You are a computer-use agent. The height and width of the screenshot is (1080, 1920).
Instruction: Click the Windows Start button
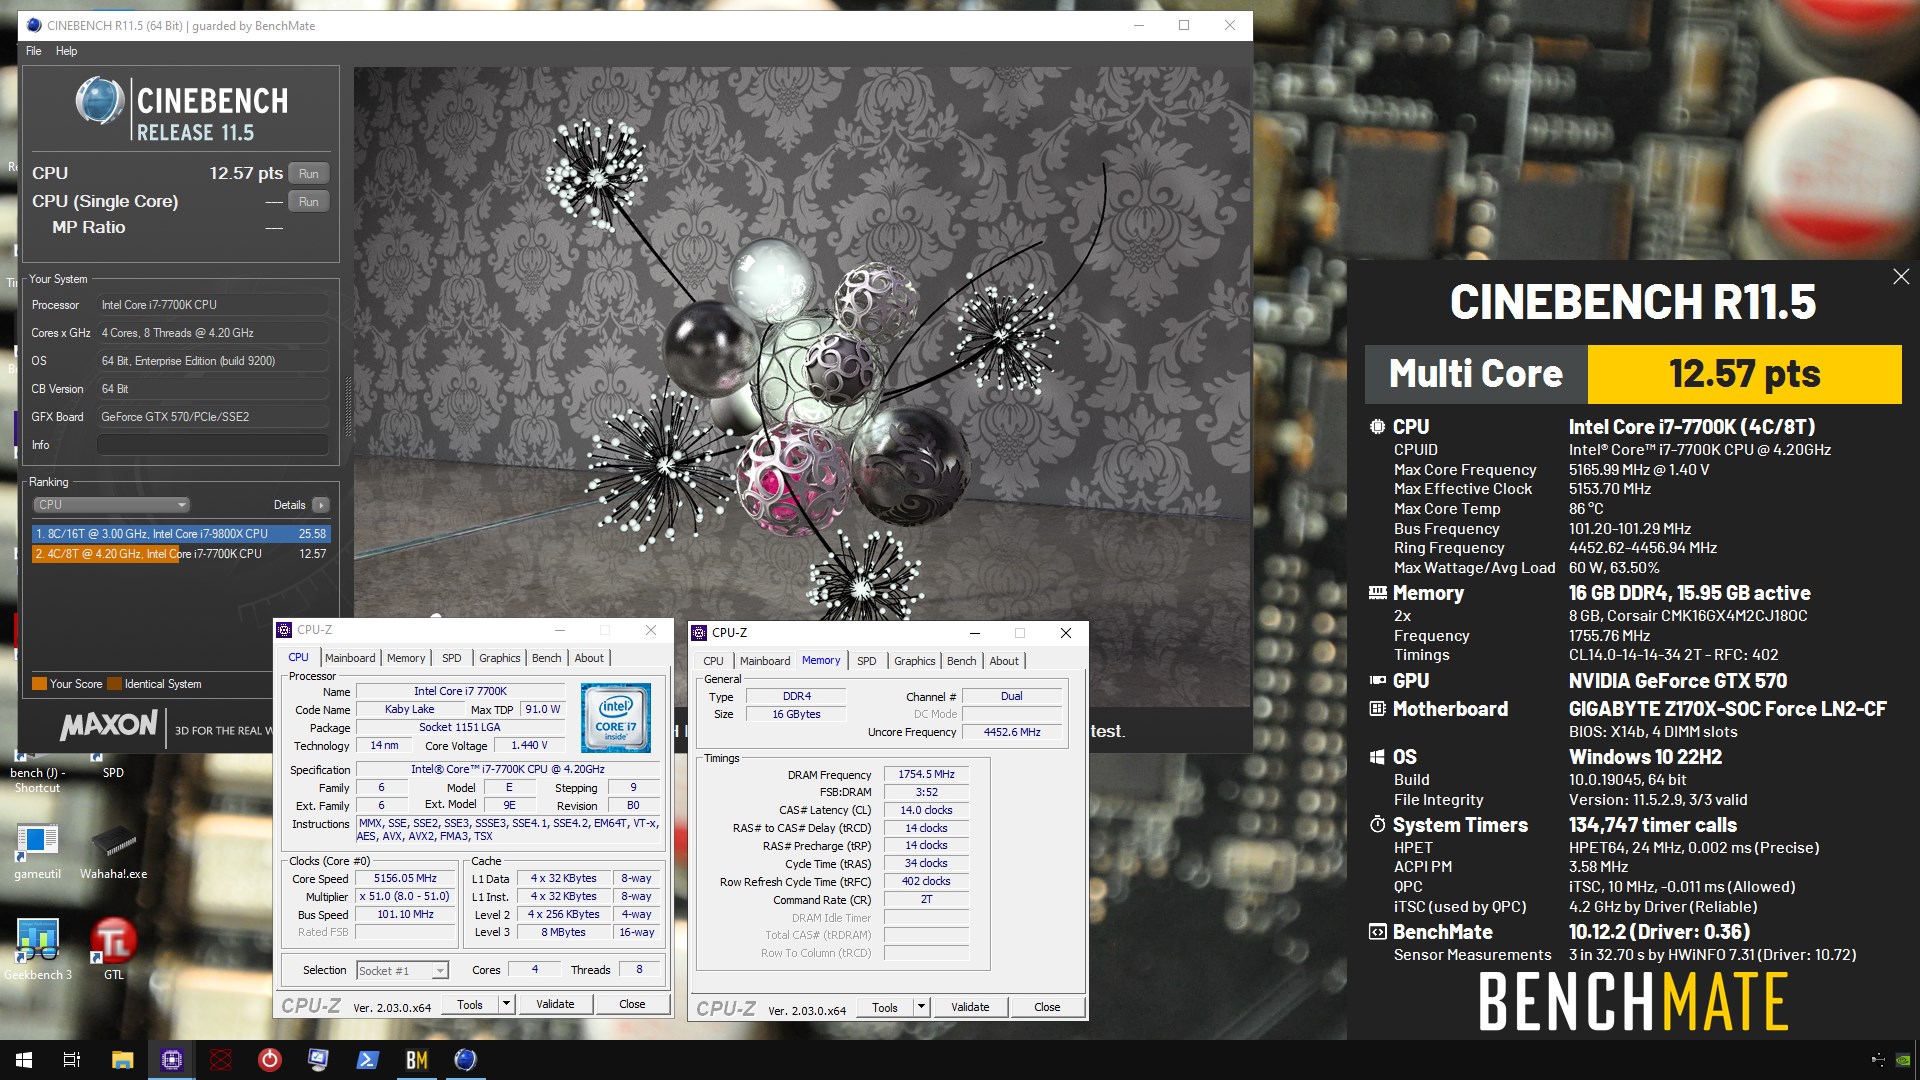tap(24, 1060)
